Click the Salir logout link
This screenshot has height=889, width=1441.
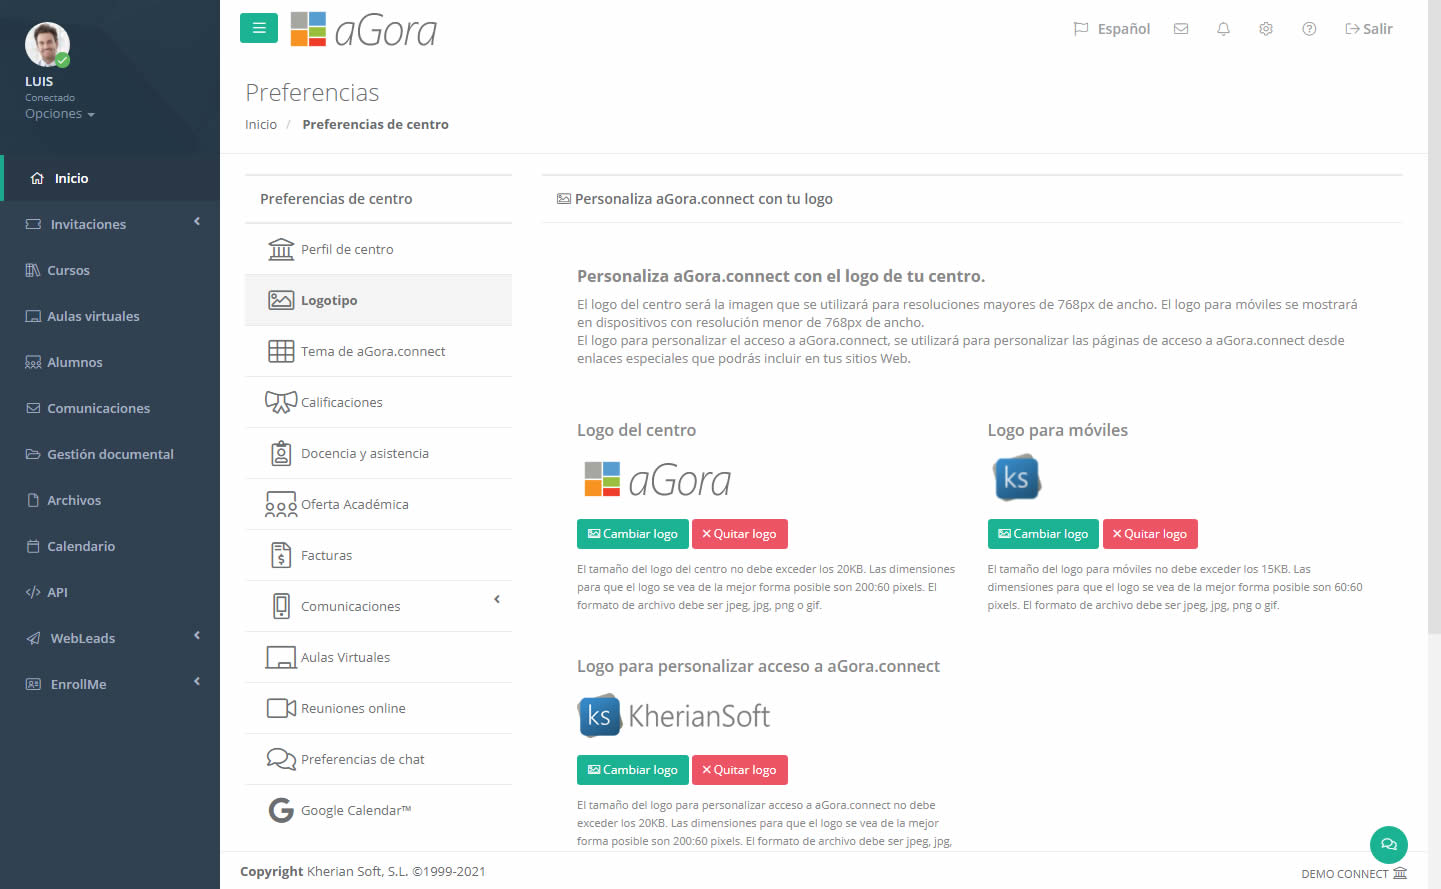coord(1368,29)
